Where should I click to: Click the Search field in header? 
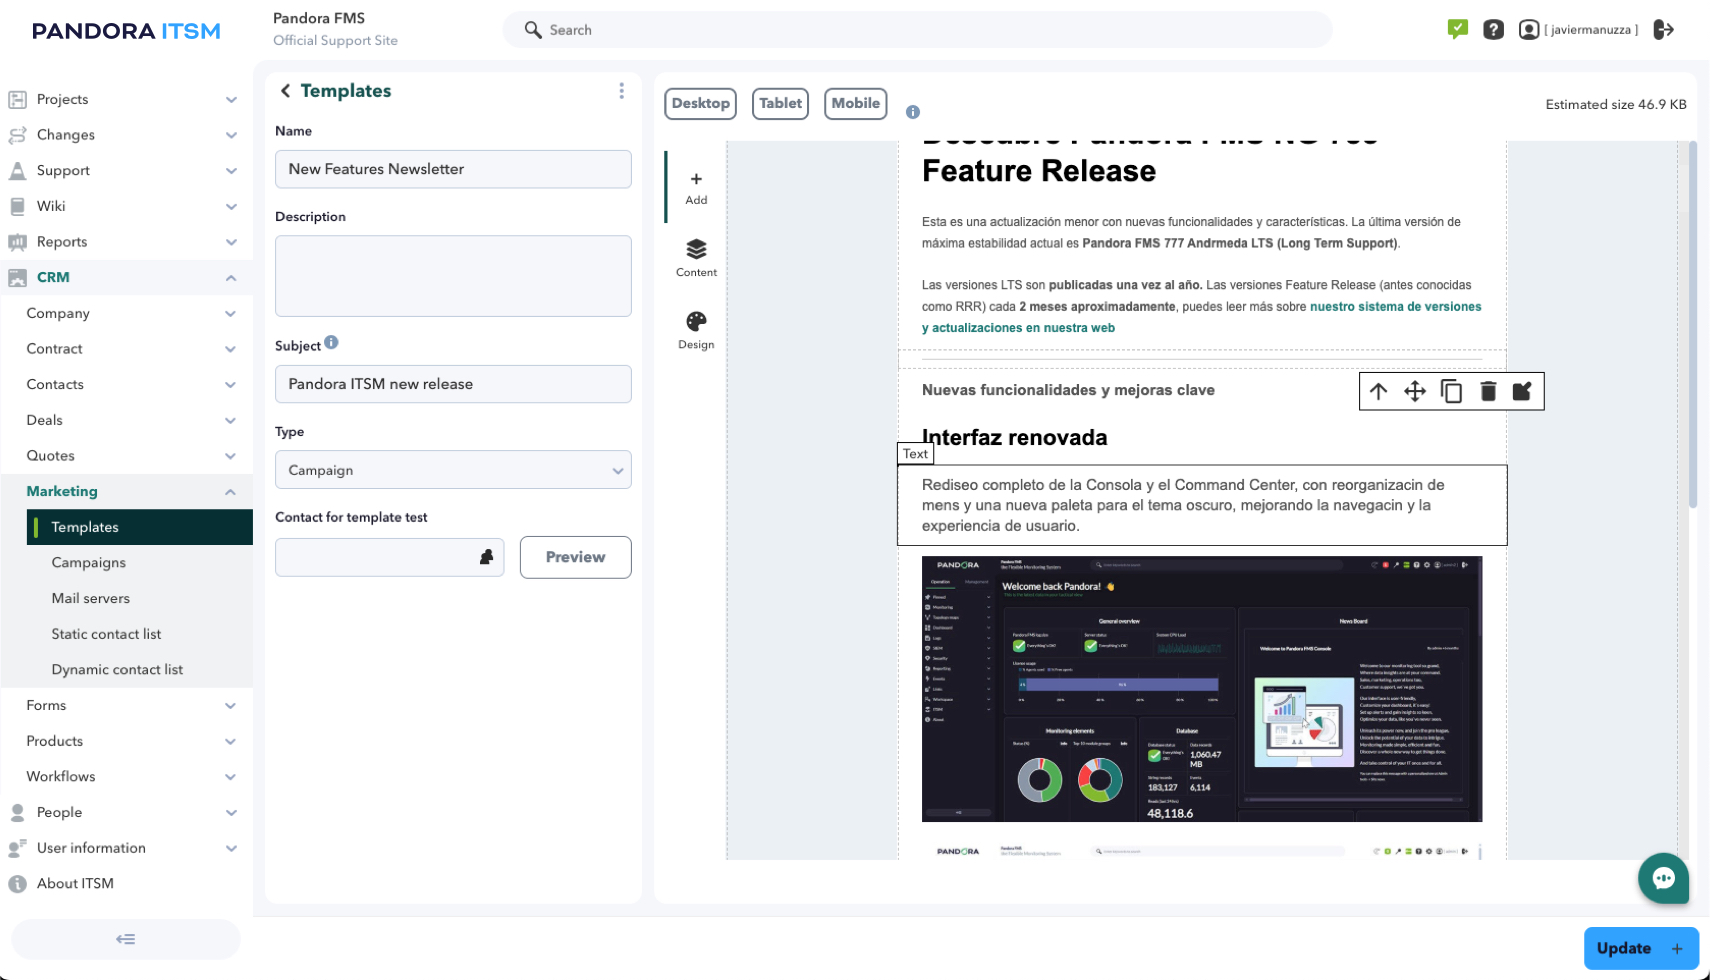point(917,30)
